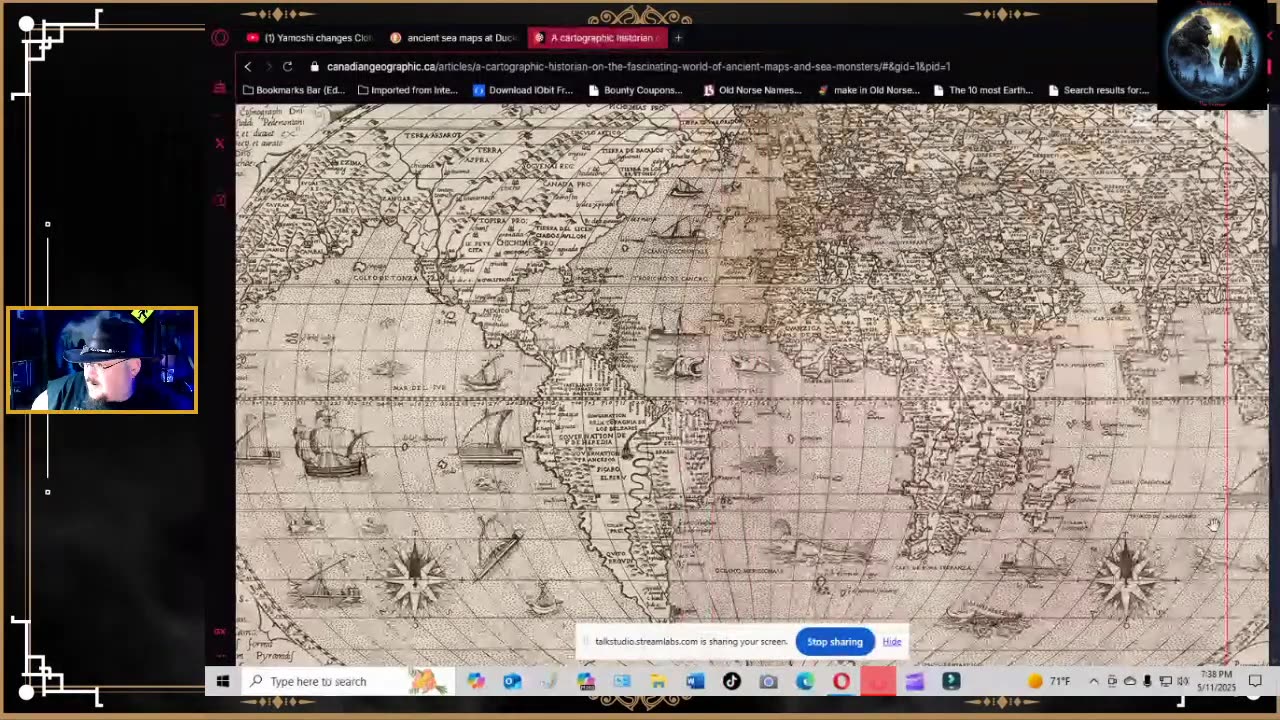Image resolution: width=1280 pixels, height=720 pixels.
Task: Open make in Old Norse bookmark
Action: 868,90
